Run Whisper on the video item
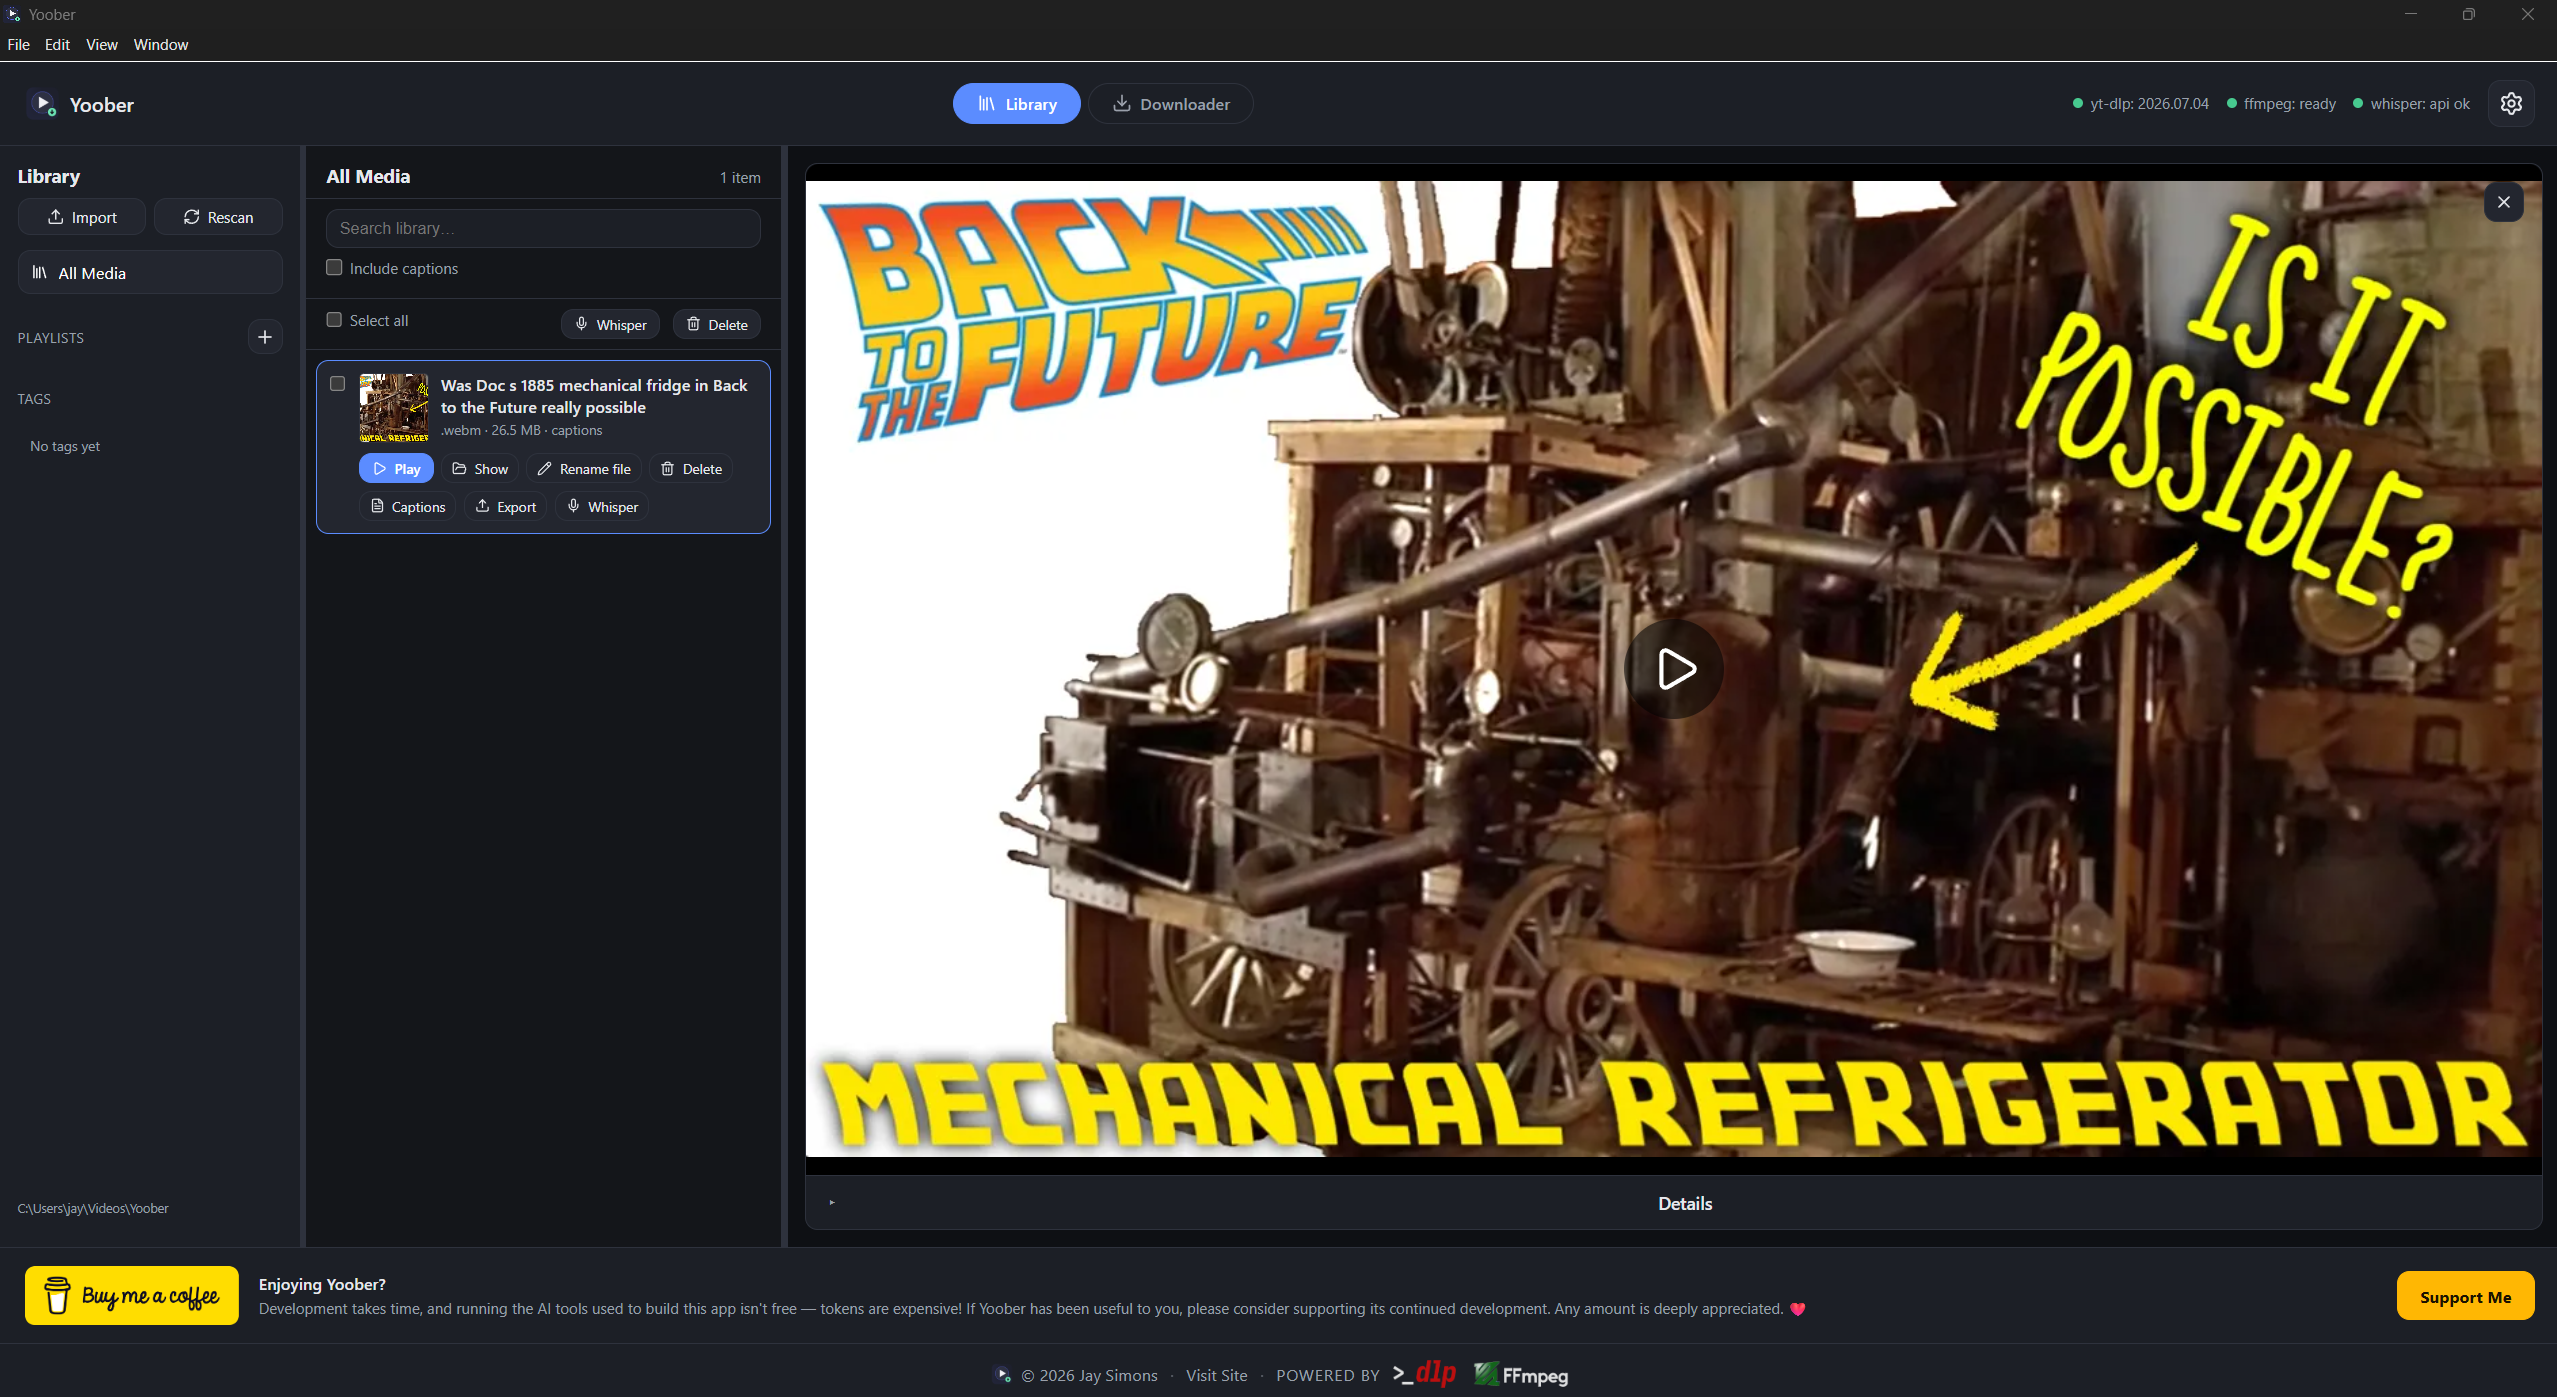Screen dimensions: 2557x1397 602,506
